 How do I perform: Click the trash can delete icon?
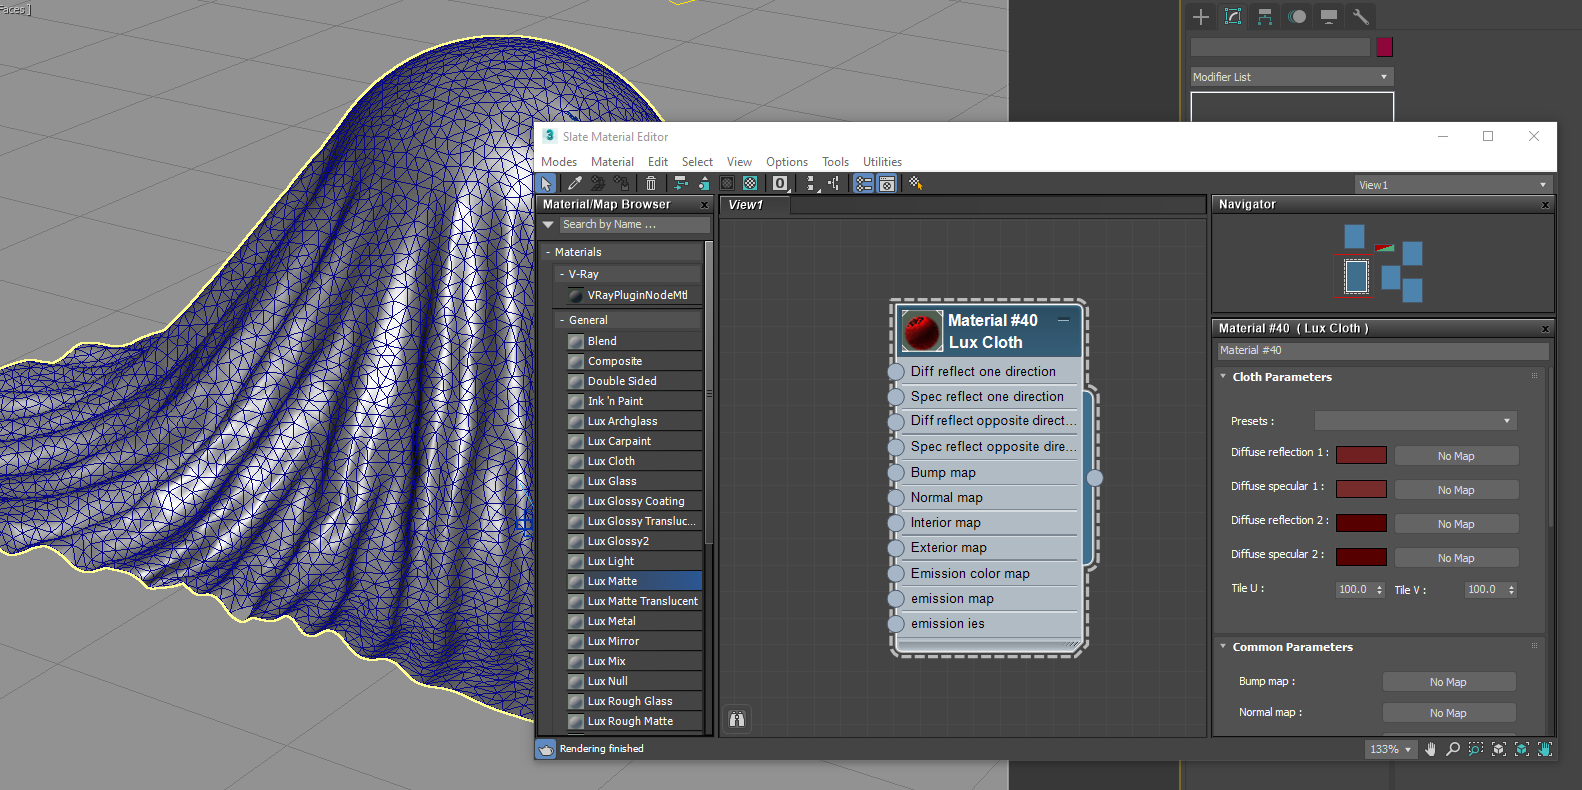click(651, 183)
